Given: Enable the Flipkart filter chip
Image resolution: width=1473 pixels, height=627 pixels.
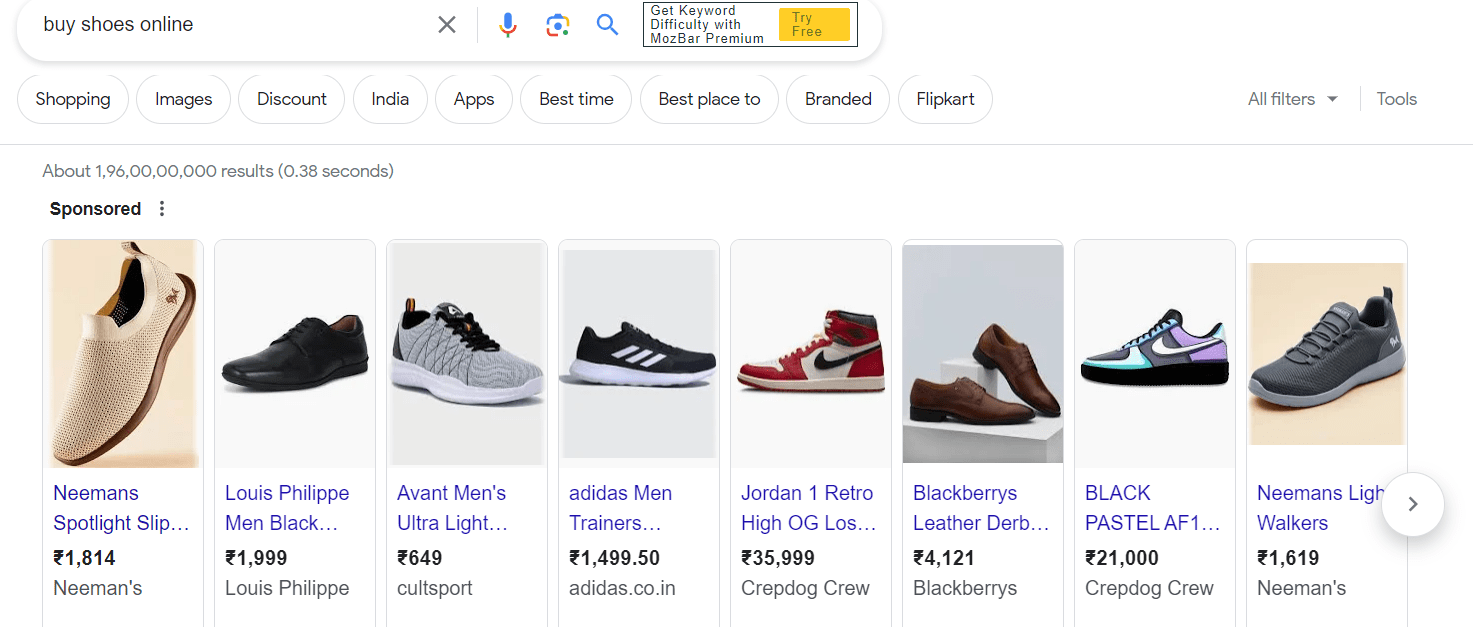Looking at the screenshot, I should 944,99.
